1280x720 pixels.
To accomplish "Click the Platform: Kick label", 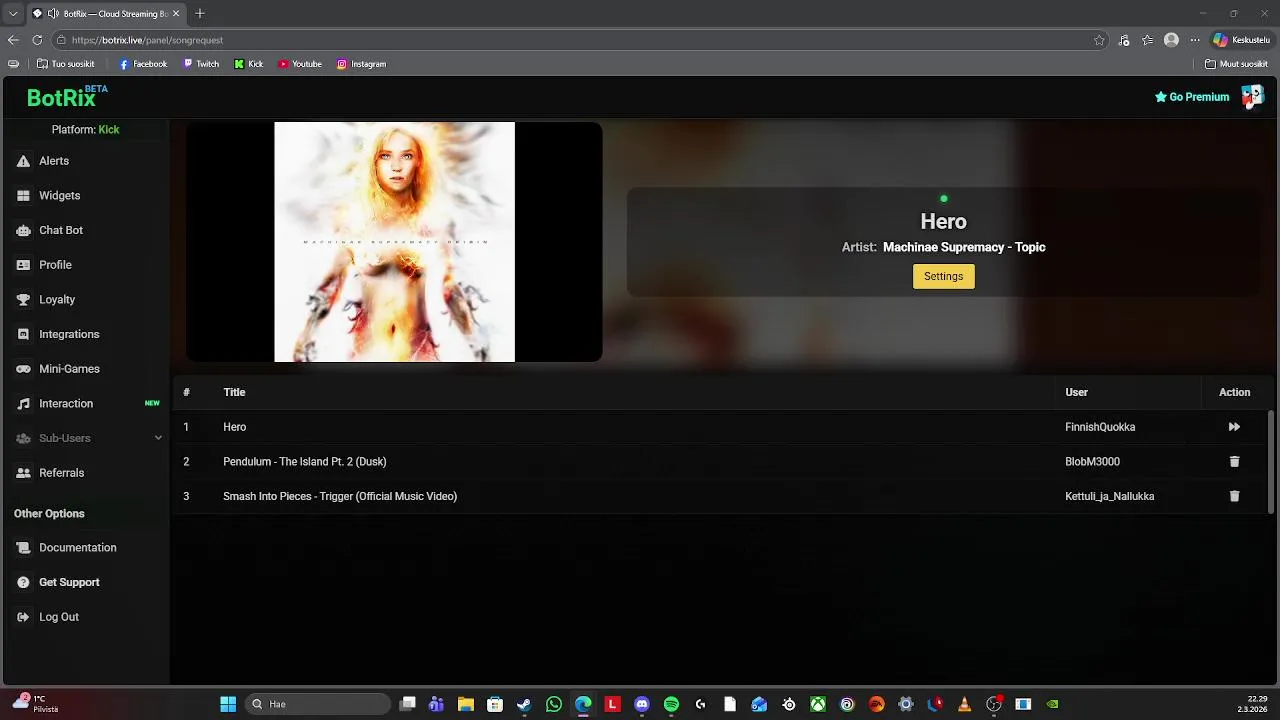I will 85,130.
